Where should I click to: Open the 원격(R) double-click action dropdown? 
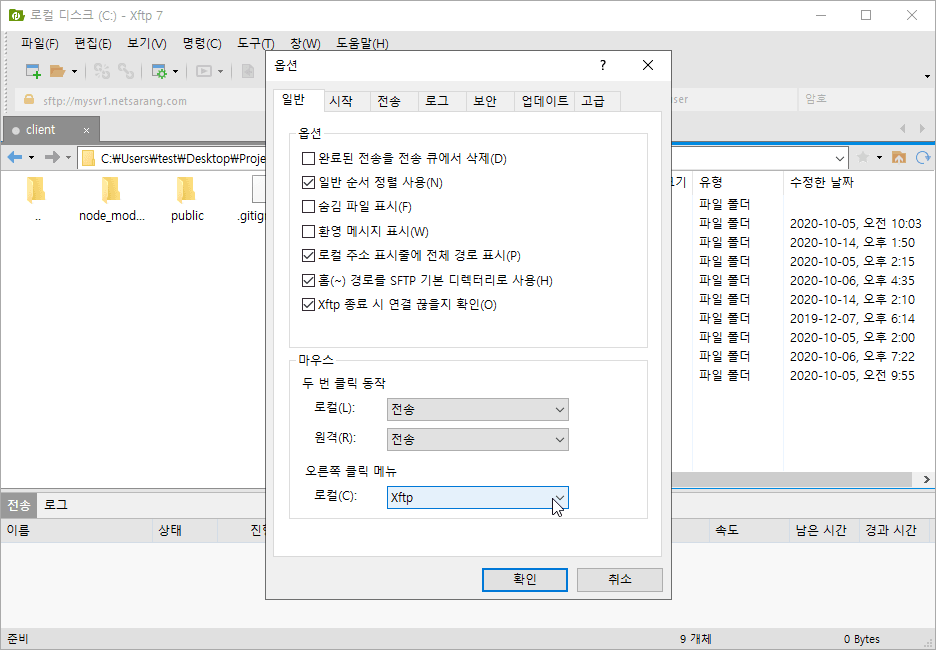[x=478, y=439]
